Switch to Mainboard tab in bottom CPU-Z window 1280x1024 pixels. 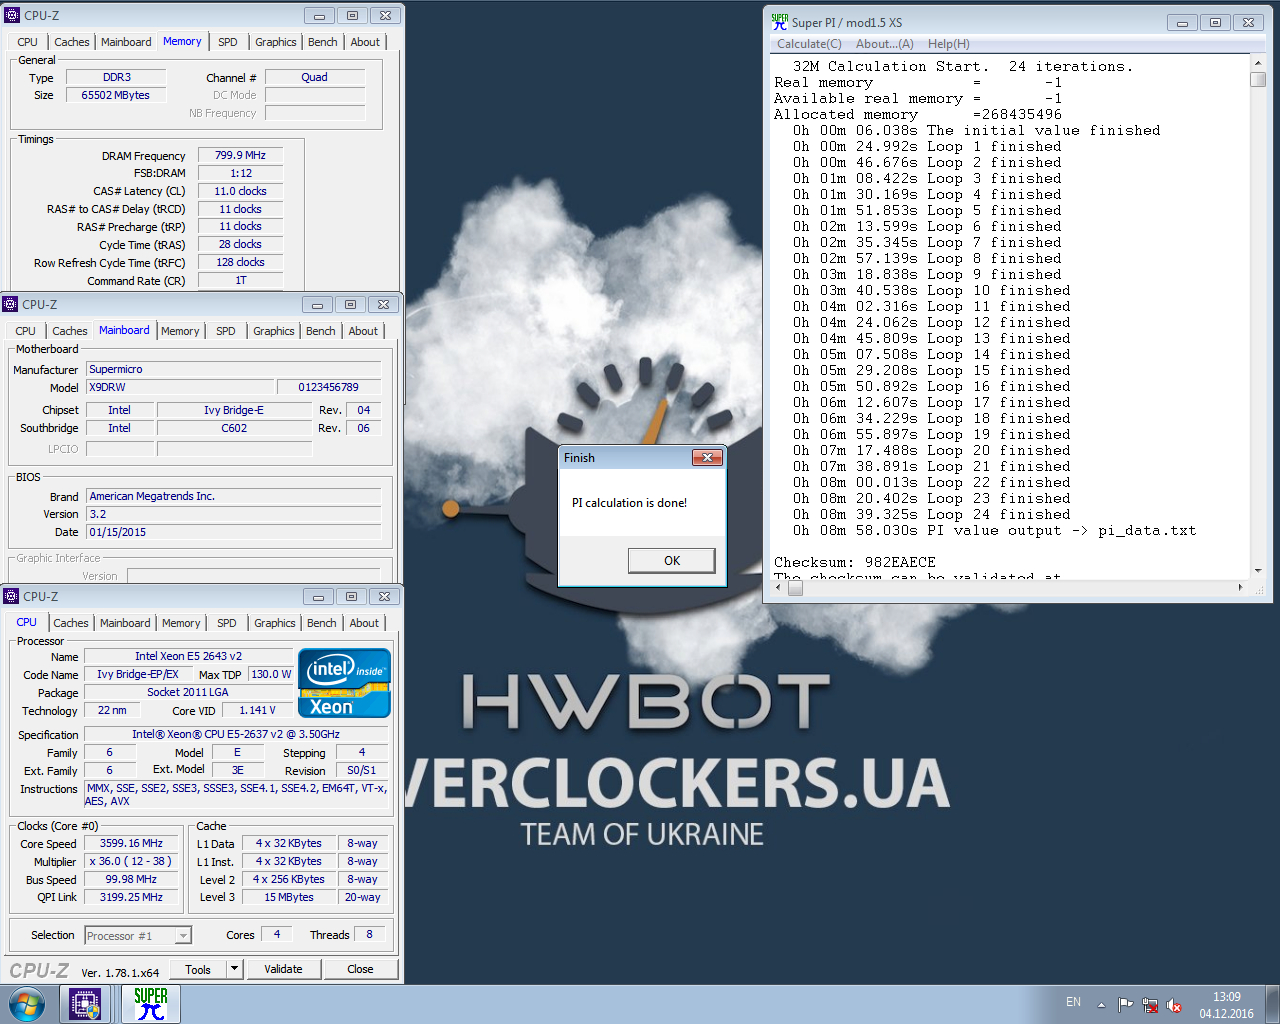click(x=125, y=623)
